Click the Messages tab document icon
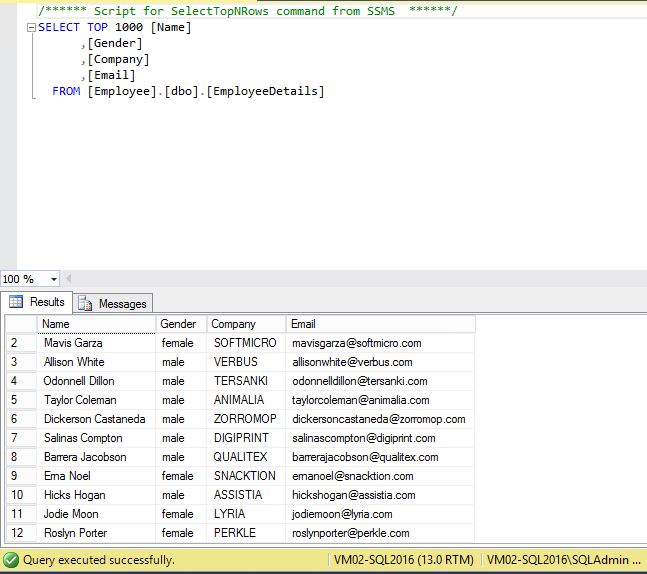The height and width of the screenshot is (574, 647). pyautogui.click(x=86, y=303)
